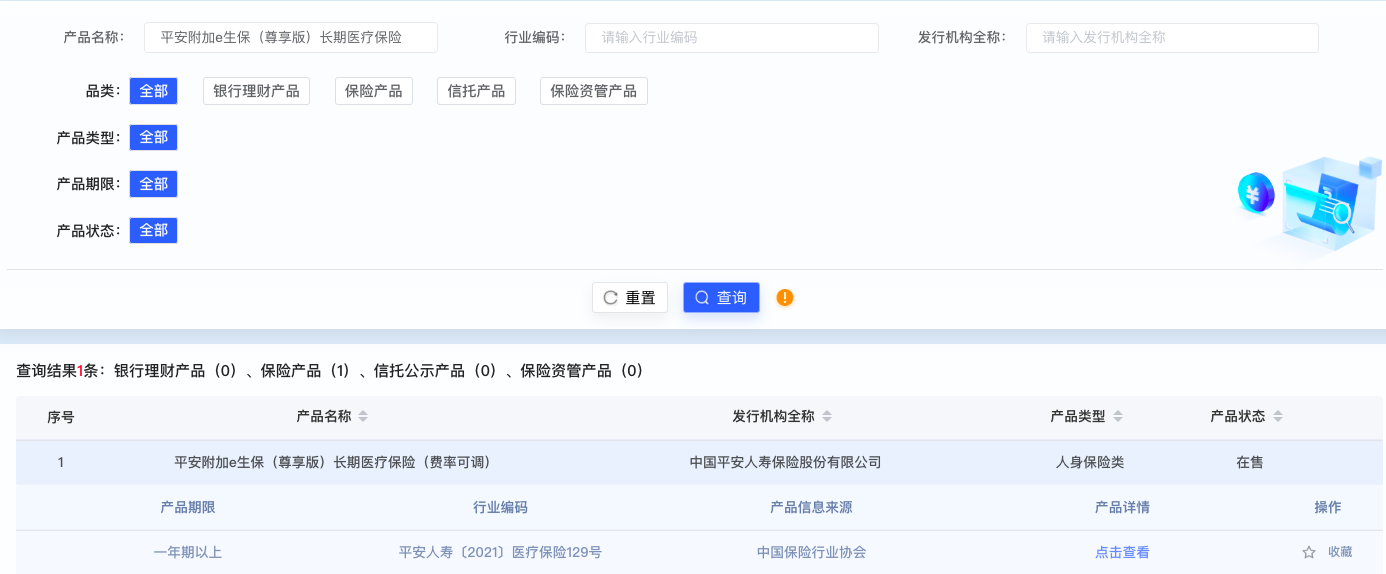Sort by 发行机构全称 column arrows
The width and height of the screenshot is (1386, 574).
[x=827, y=417]
